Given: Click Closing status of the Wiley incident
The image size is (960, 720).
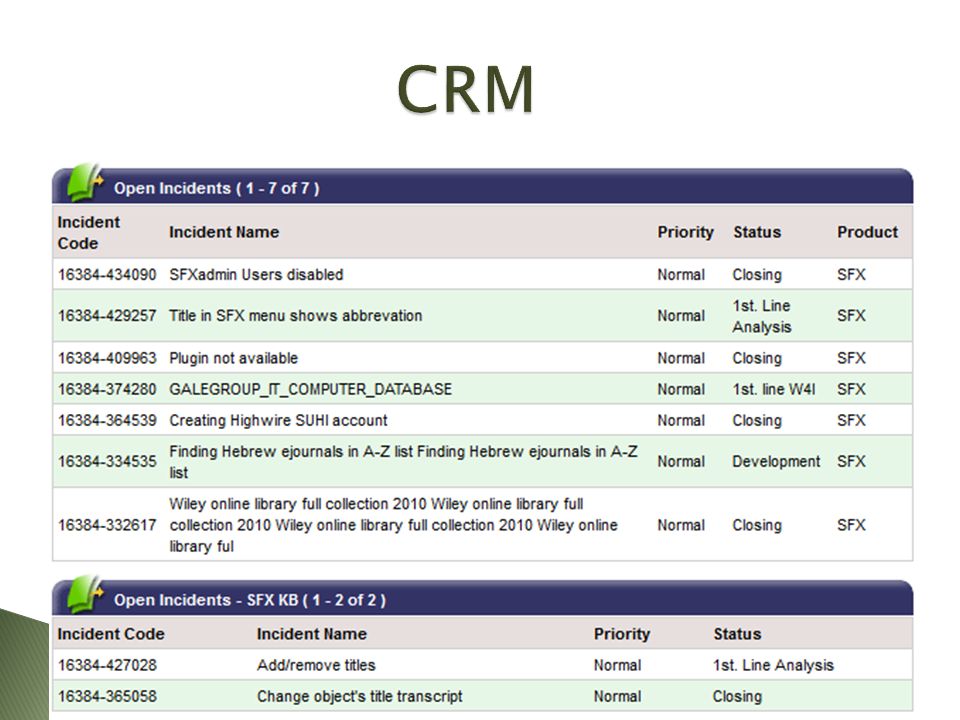Looking at the screenshot, I should 757,525.
